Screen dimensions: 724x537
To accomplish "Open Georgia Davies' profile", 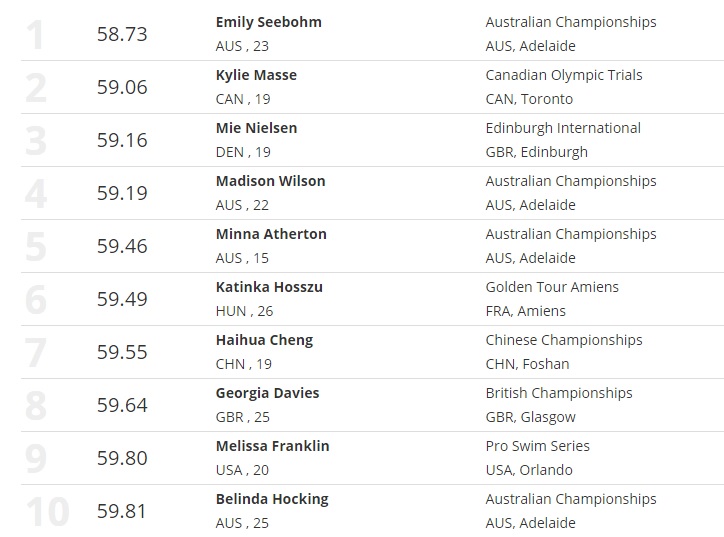I will click(267, 393).
